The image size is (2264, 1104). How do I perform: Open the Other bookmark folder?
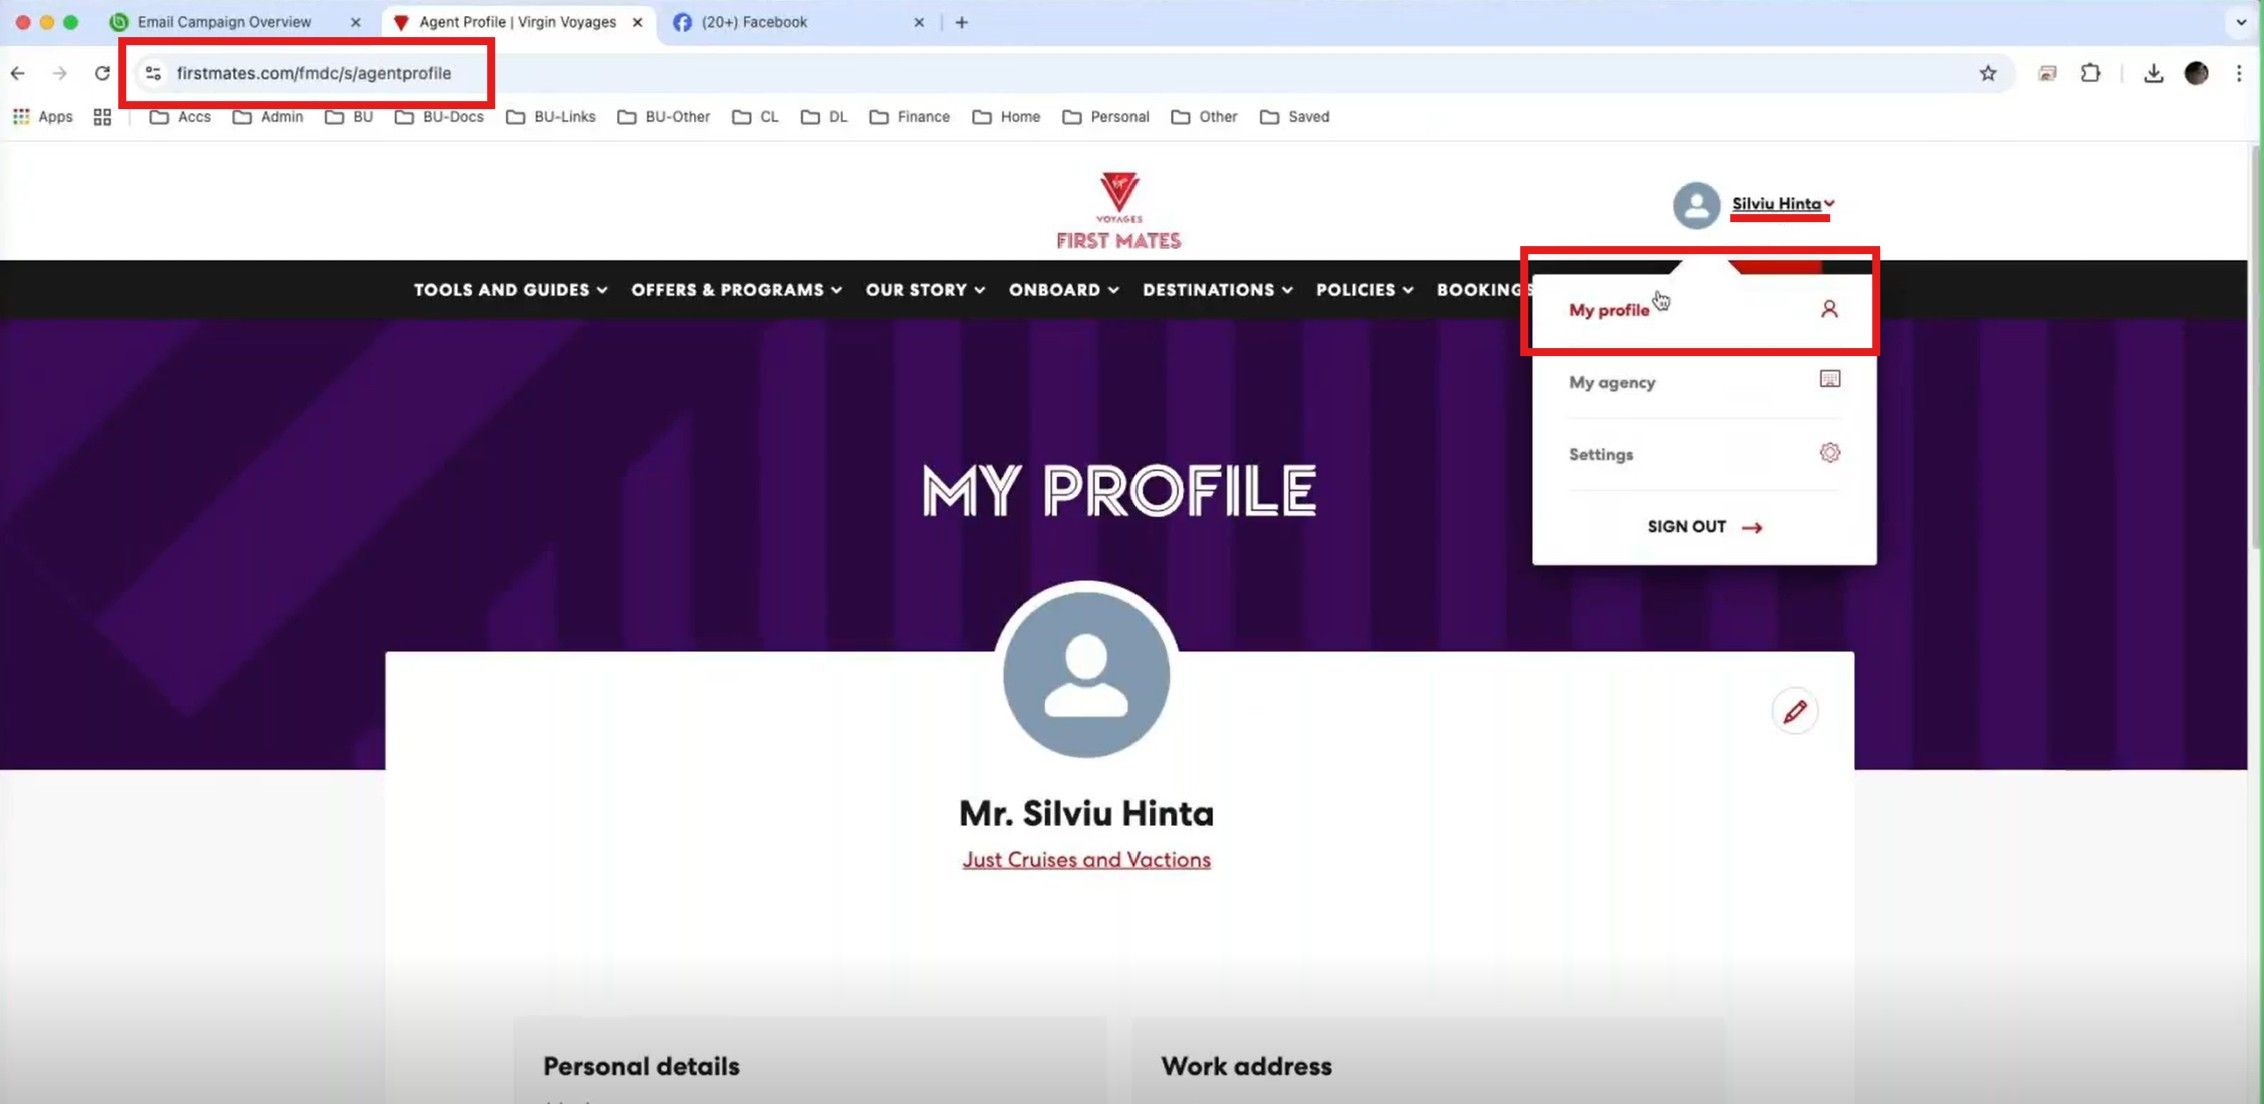(x=1205, y=117)
